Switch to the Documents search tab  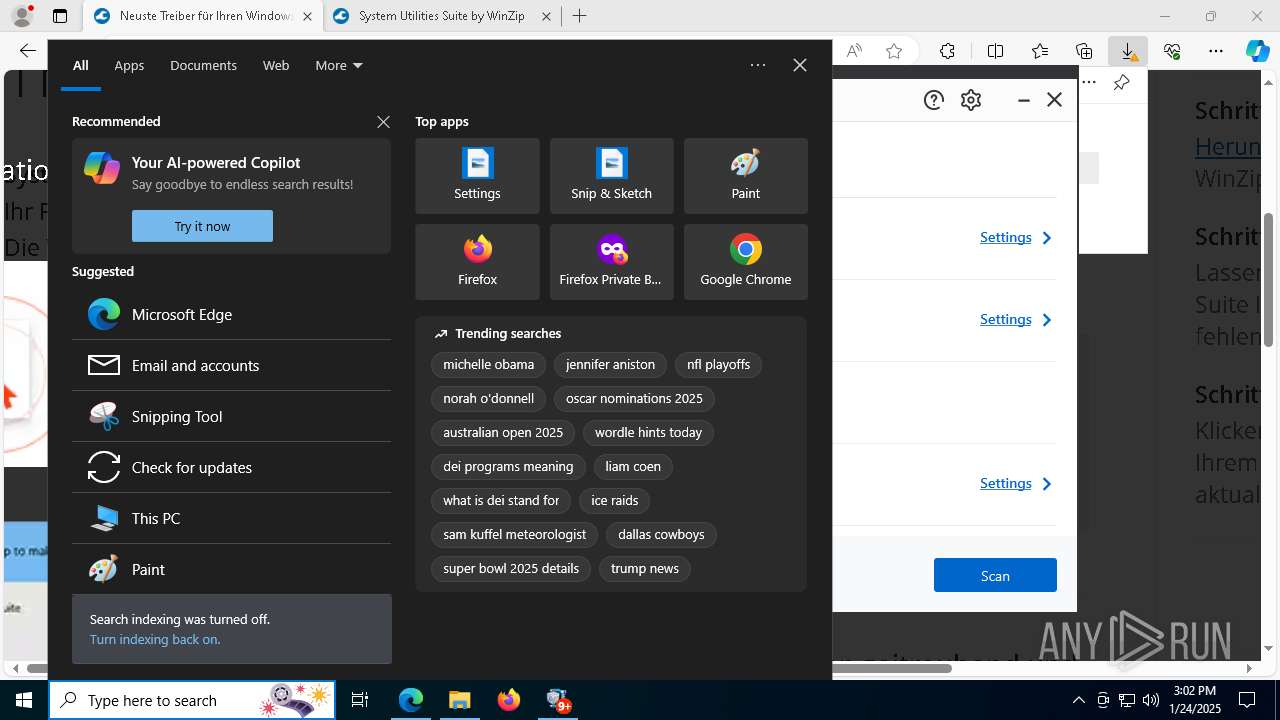(203, 66)
